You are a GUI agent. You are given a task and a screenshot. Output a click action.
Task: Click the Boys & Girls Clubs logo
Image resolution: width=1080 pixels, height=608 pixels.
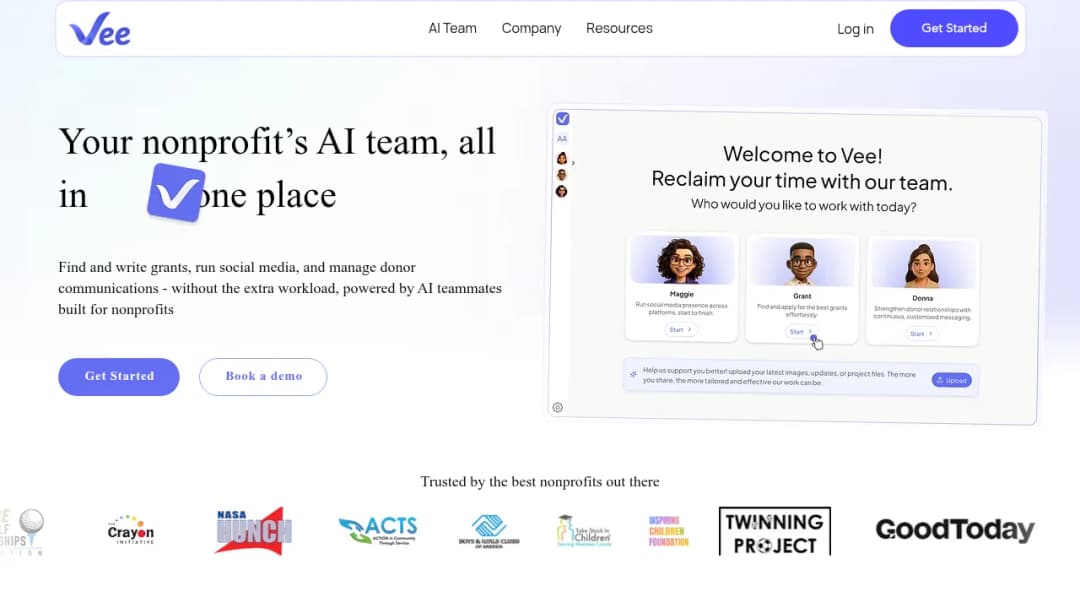pyautogui.click(x=489, y=531)
